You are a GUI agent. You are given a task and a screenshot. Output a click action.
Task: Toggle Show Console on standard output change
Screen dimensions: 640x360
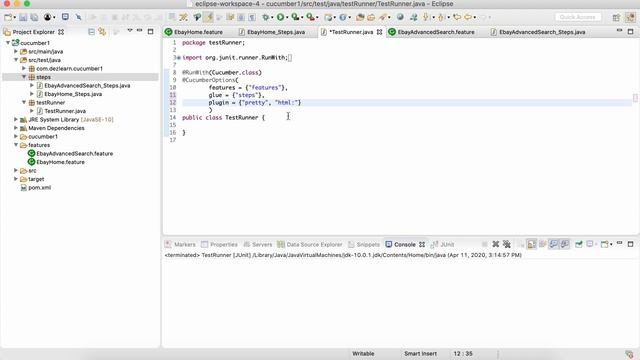click(553, 244)
